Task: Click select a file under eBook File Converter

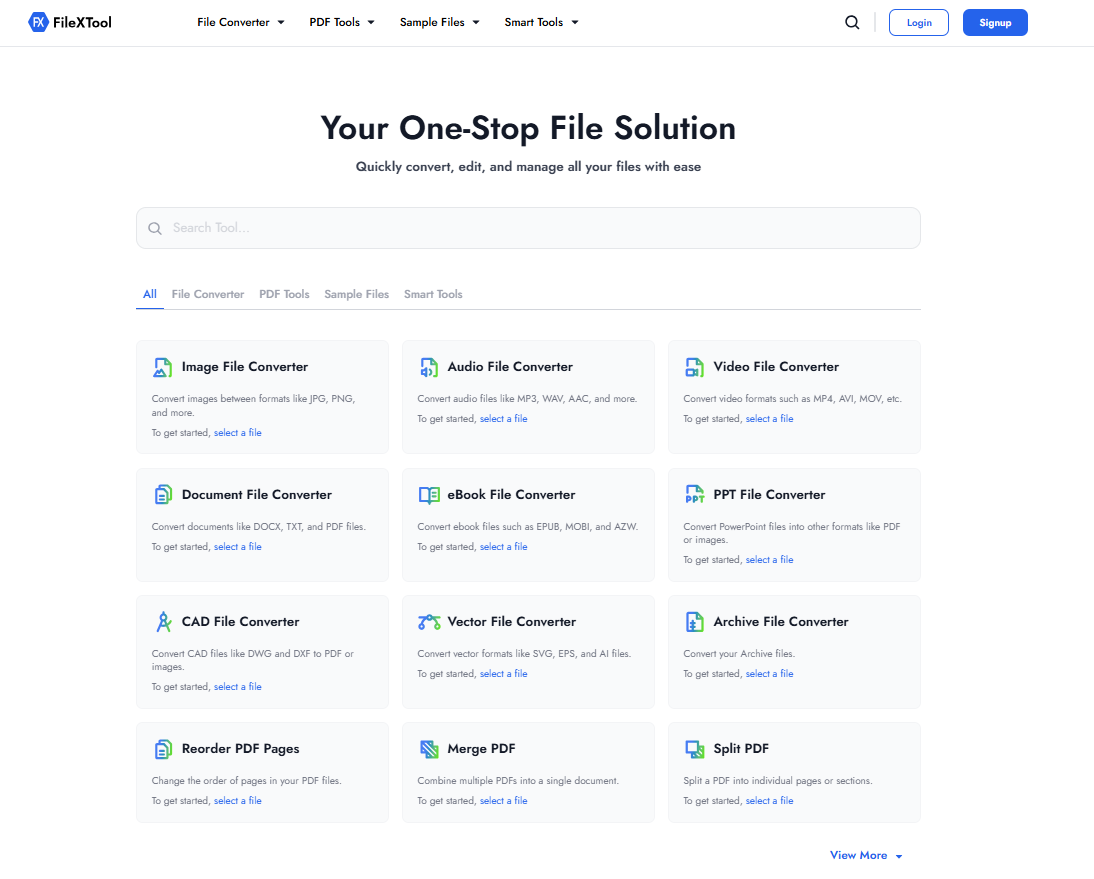Action: coord(504,546)
